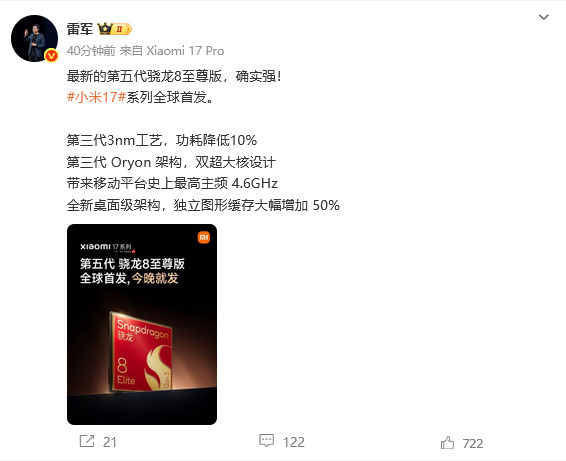Screen dimensions: 566x461
Task: Click the 第五代 骁龙8至尊版 poster headline
Action: (132, 264)
